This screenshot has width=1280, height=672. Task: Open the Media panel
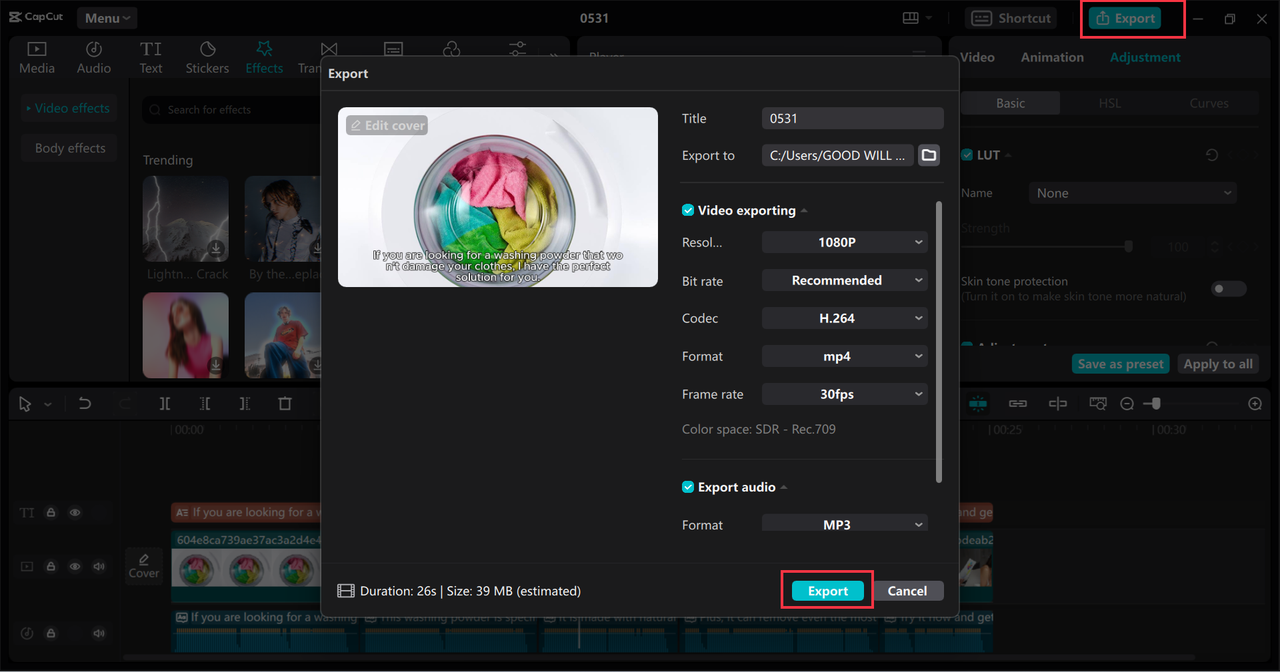(37, 57)
